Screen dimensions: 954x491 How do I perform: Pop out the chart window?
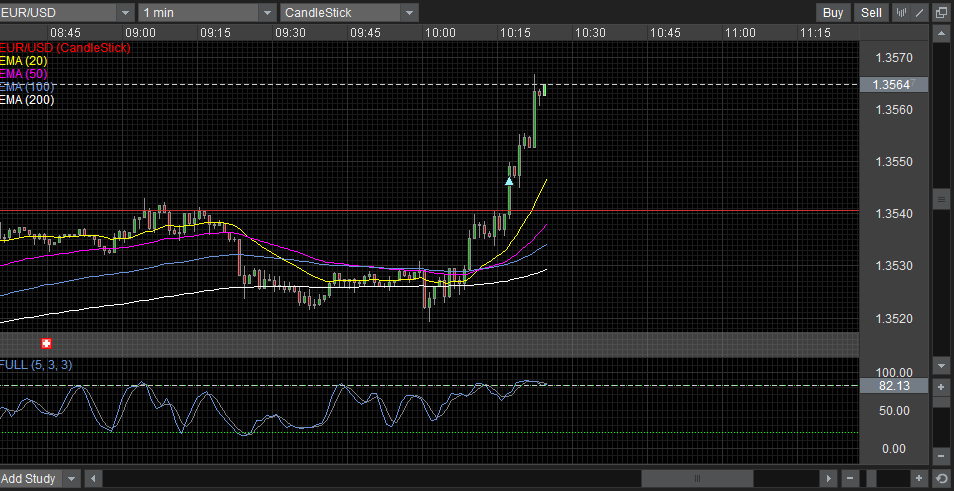coord(941,12)
